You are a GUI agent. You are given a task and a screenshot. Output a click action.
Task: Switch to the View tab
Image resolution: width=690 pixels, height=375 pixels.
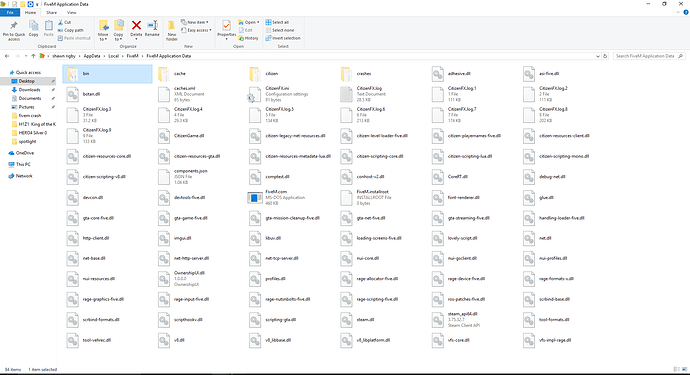pos(71,13)
